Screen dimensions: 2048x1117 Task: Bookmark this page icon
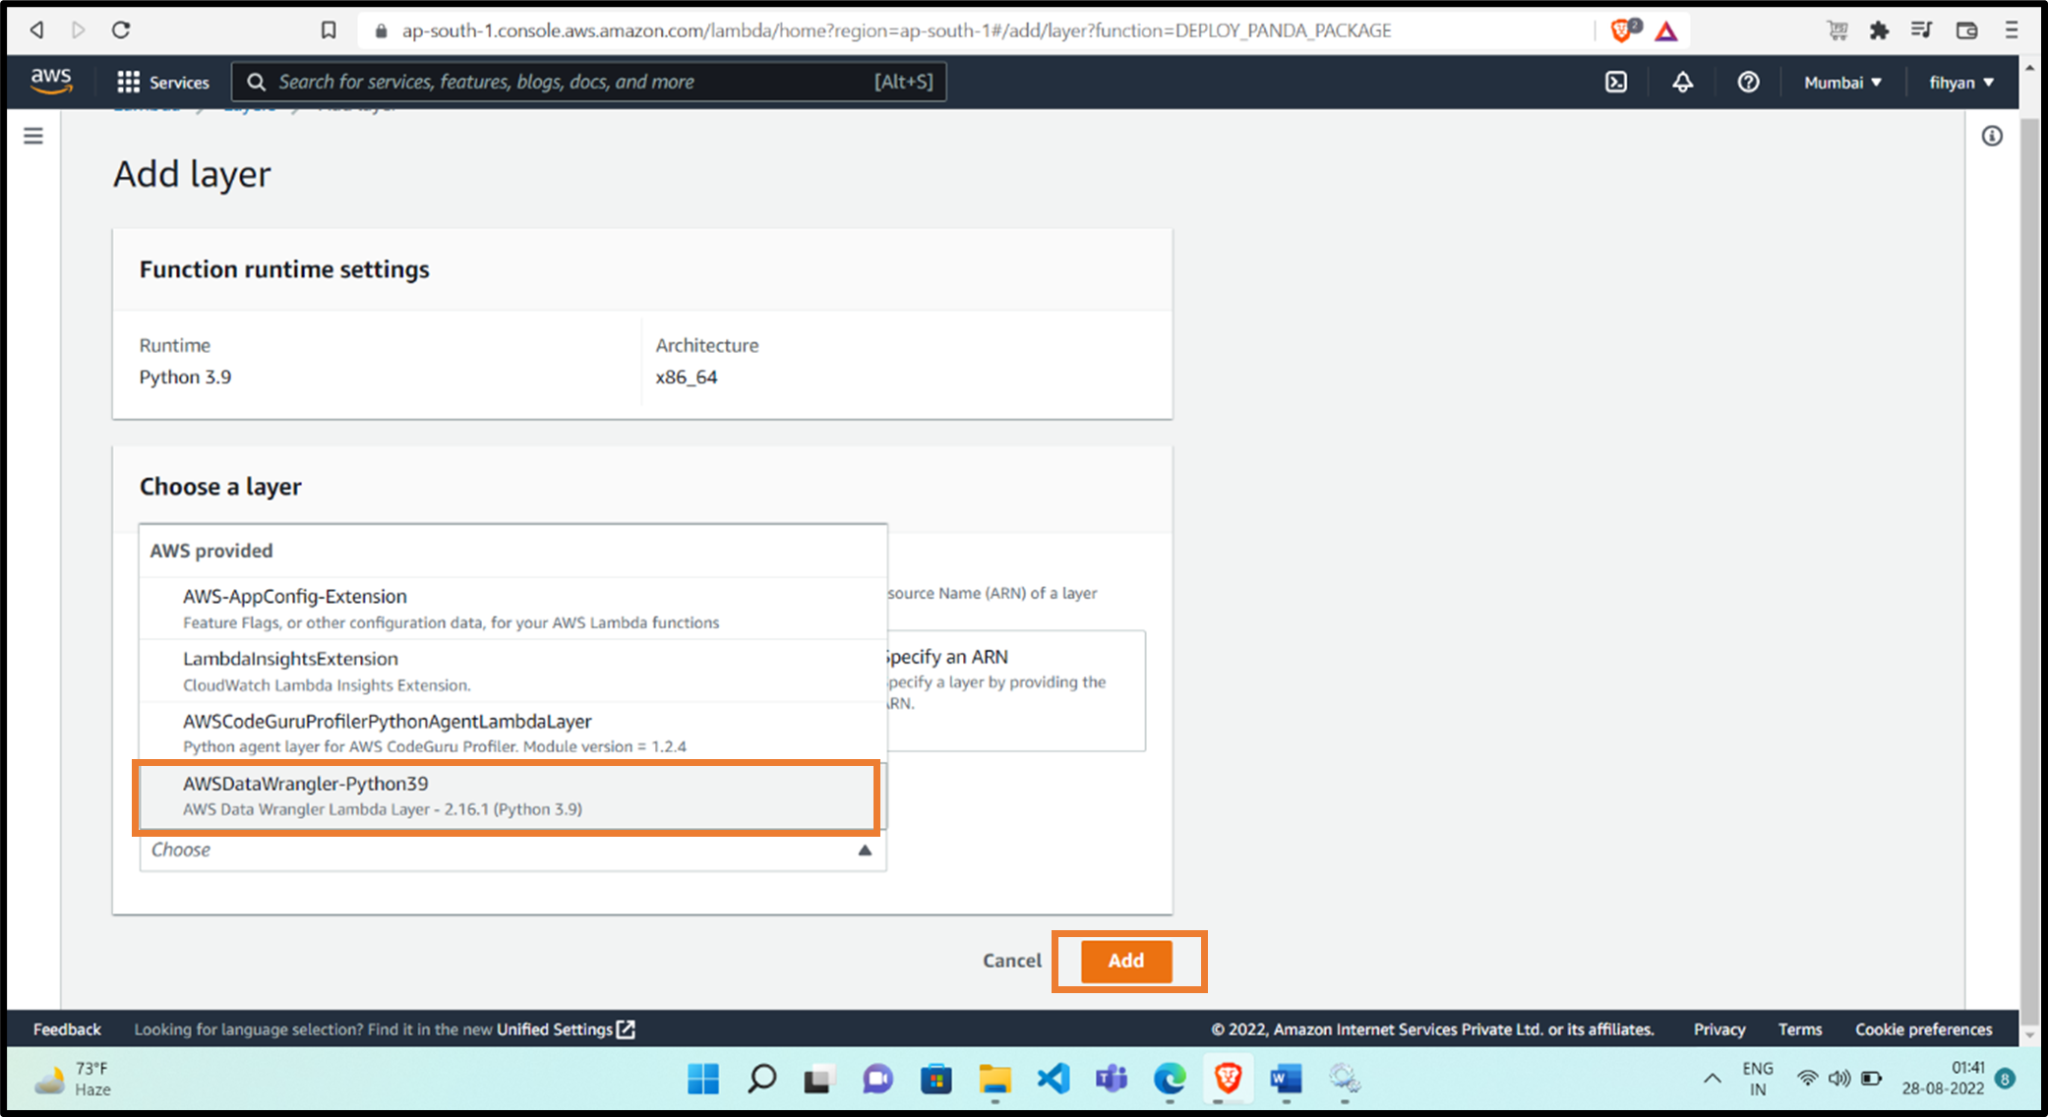tap(328, 30)
